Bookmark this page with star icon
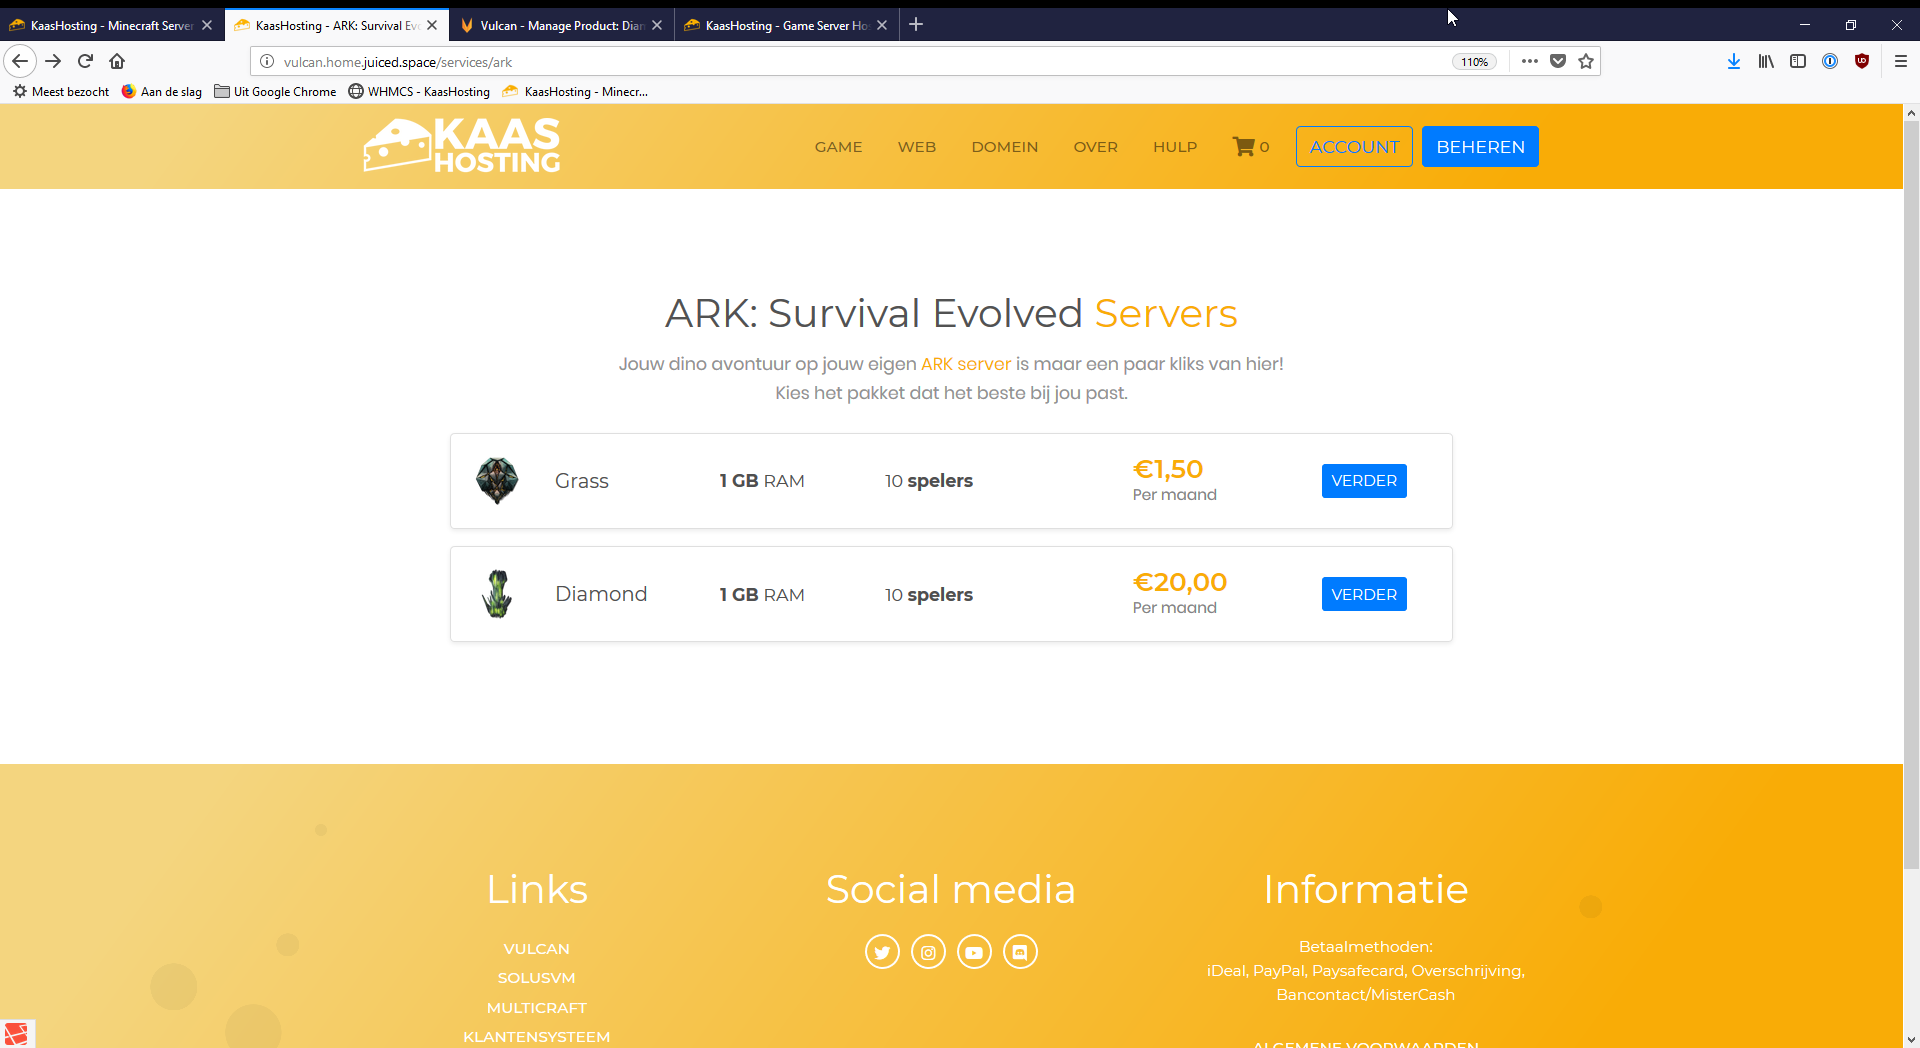1920x1048 pixels. (1586, 62)
